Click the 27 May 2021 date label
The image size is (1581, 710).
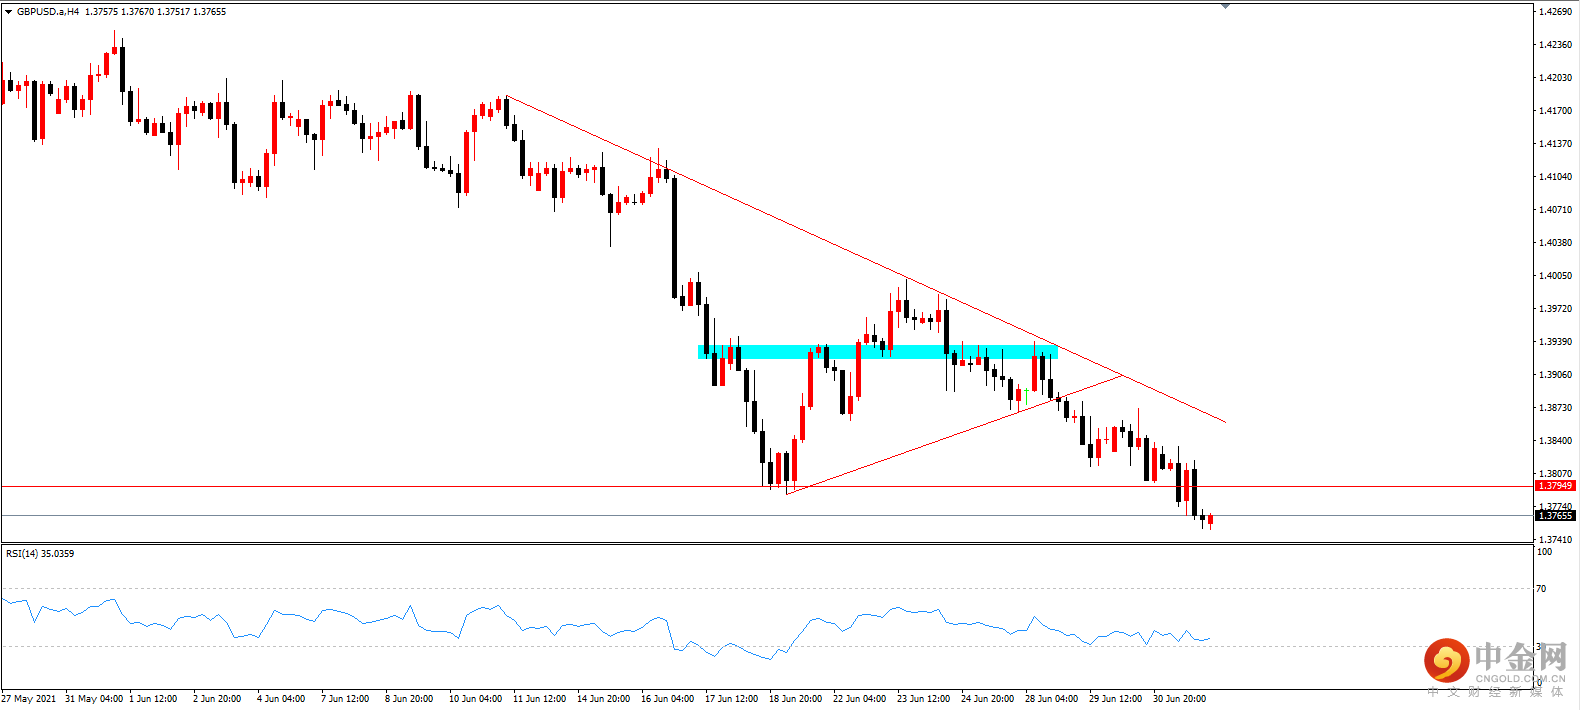[29, 699]
